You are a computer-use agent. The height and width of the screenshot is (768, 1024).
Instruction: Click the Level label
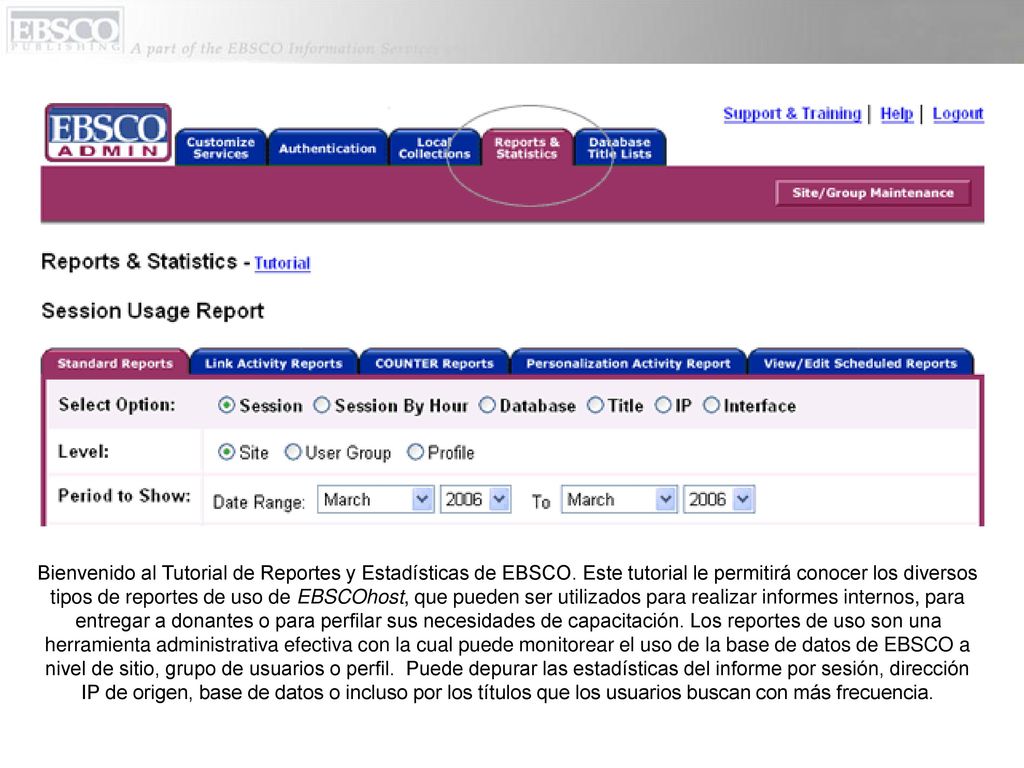pyautogui.click(x=83, y=451)
